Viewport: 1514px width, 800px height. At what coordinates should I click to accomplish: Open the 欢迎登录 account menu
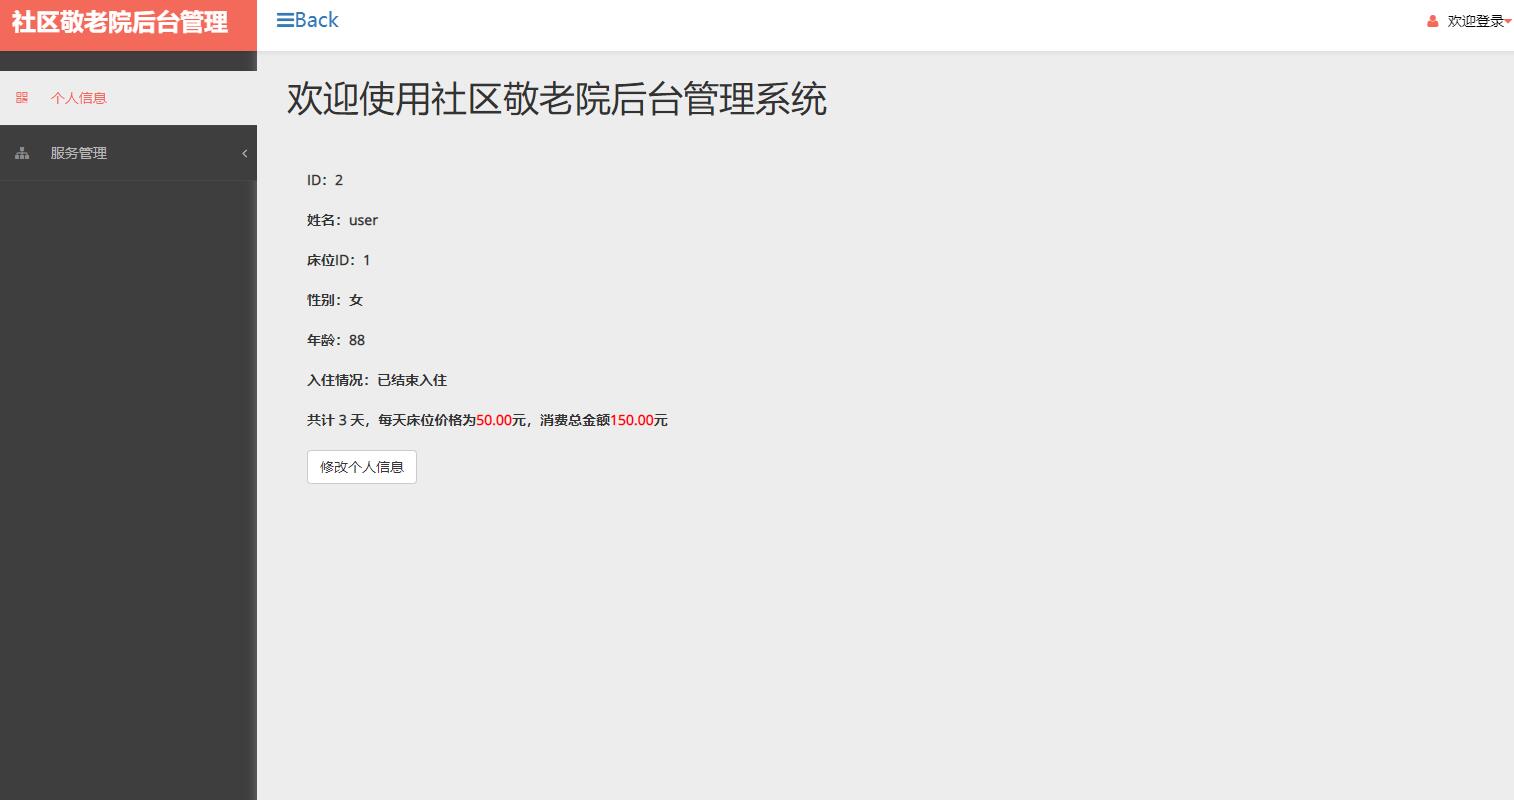coord(1472,20)
